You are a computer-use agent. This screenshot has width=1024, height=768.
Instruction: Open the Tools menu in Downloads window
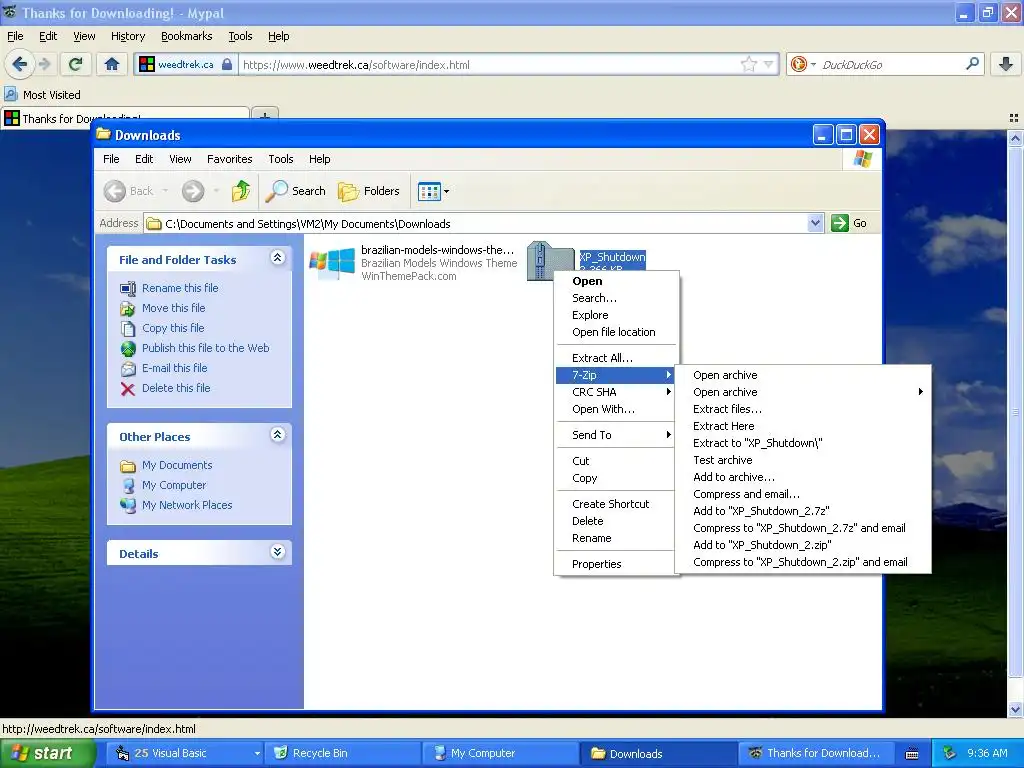(x=281, y=159)
